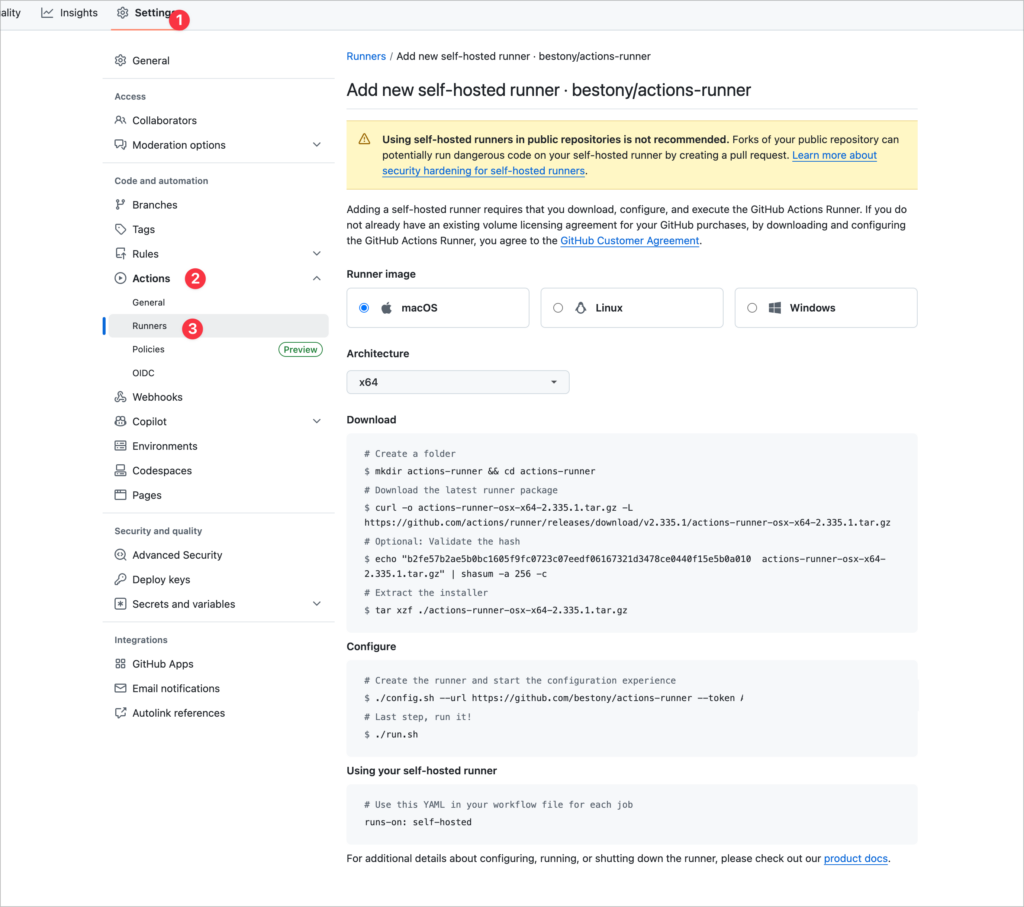Select the macOS runner image

(x=438, y=308)
